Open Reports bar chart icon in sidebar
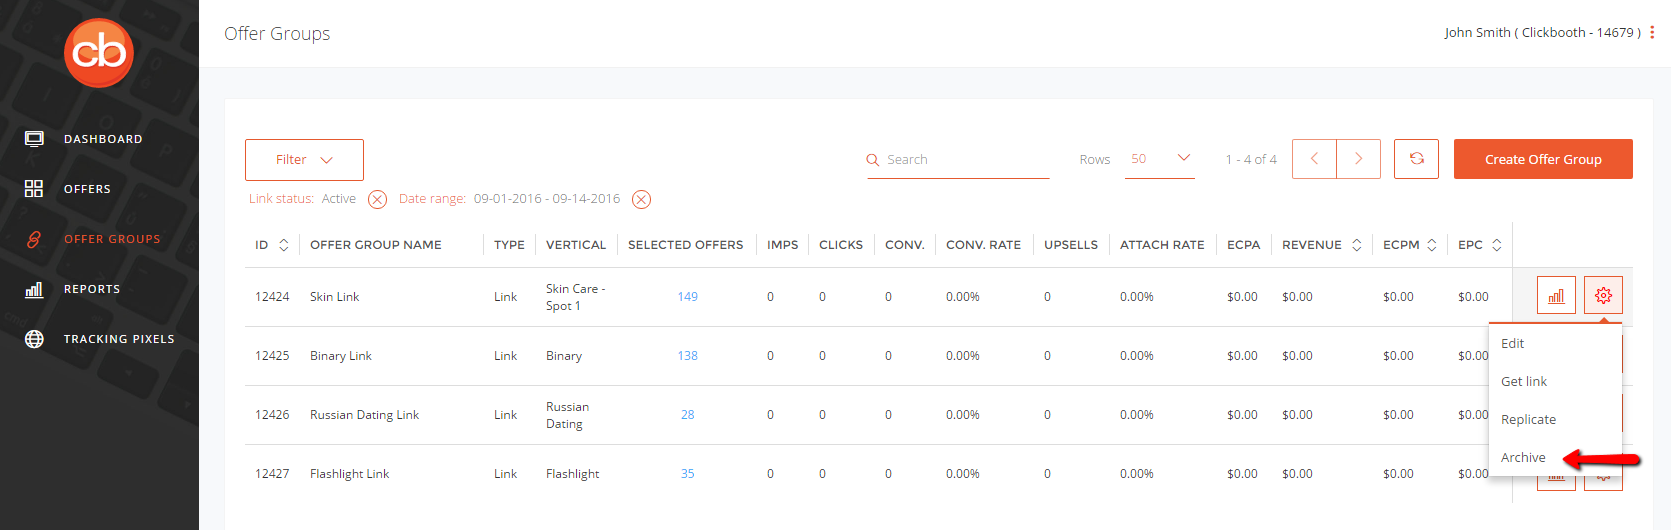Screen dimensions: 1671x530 (34, 289)
